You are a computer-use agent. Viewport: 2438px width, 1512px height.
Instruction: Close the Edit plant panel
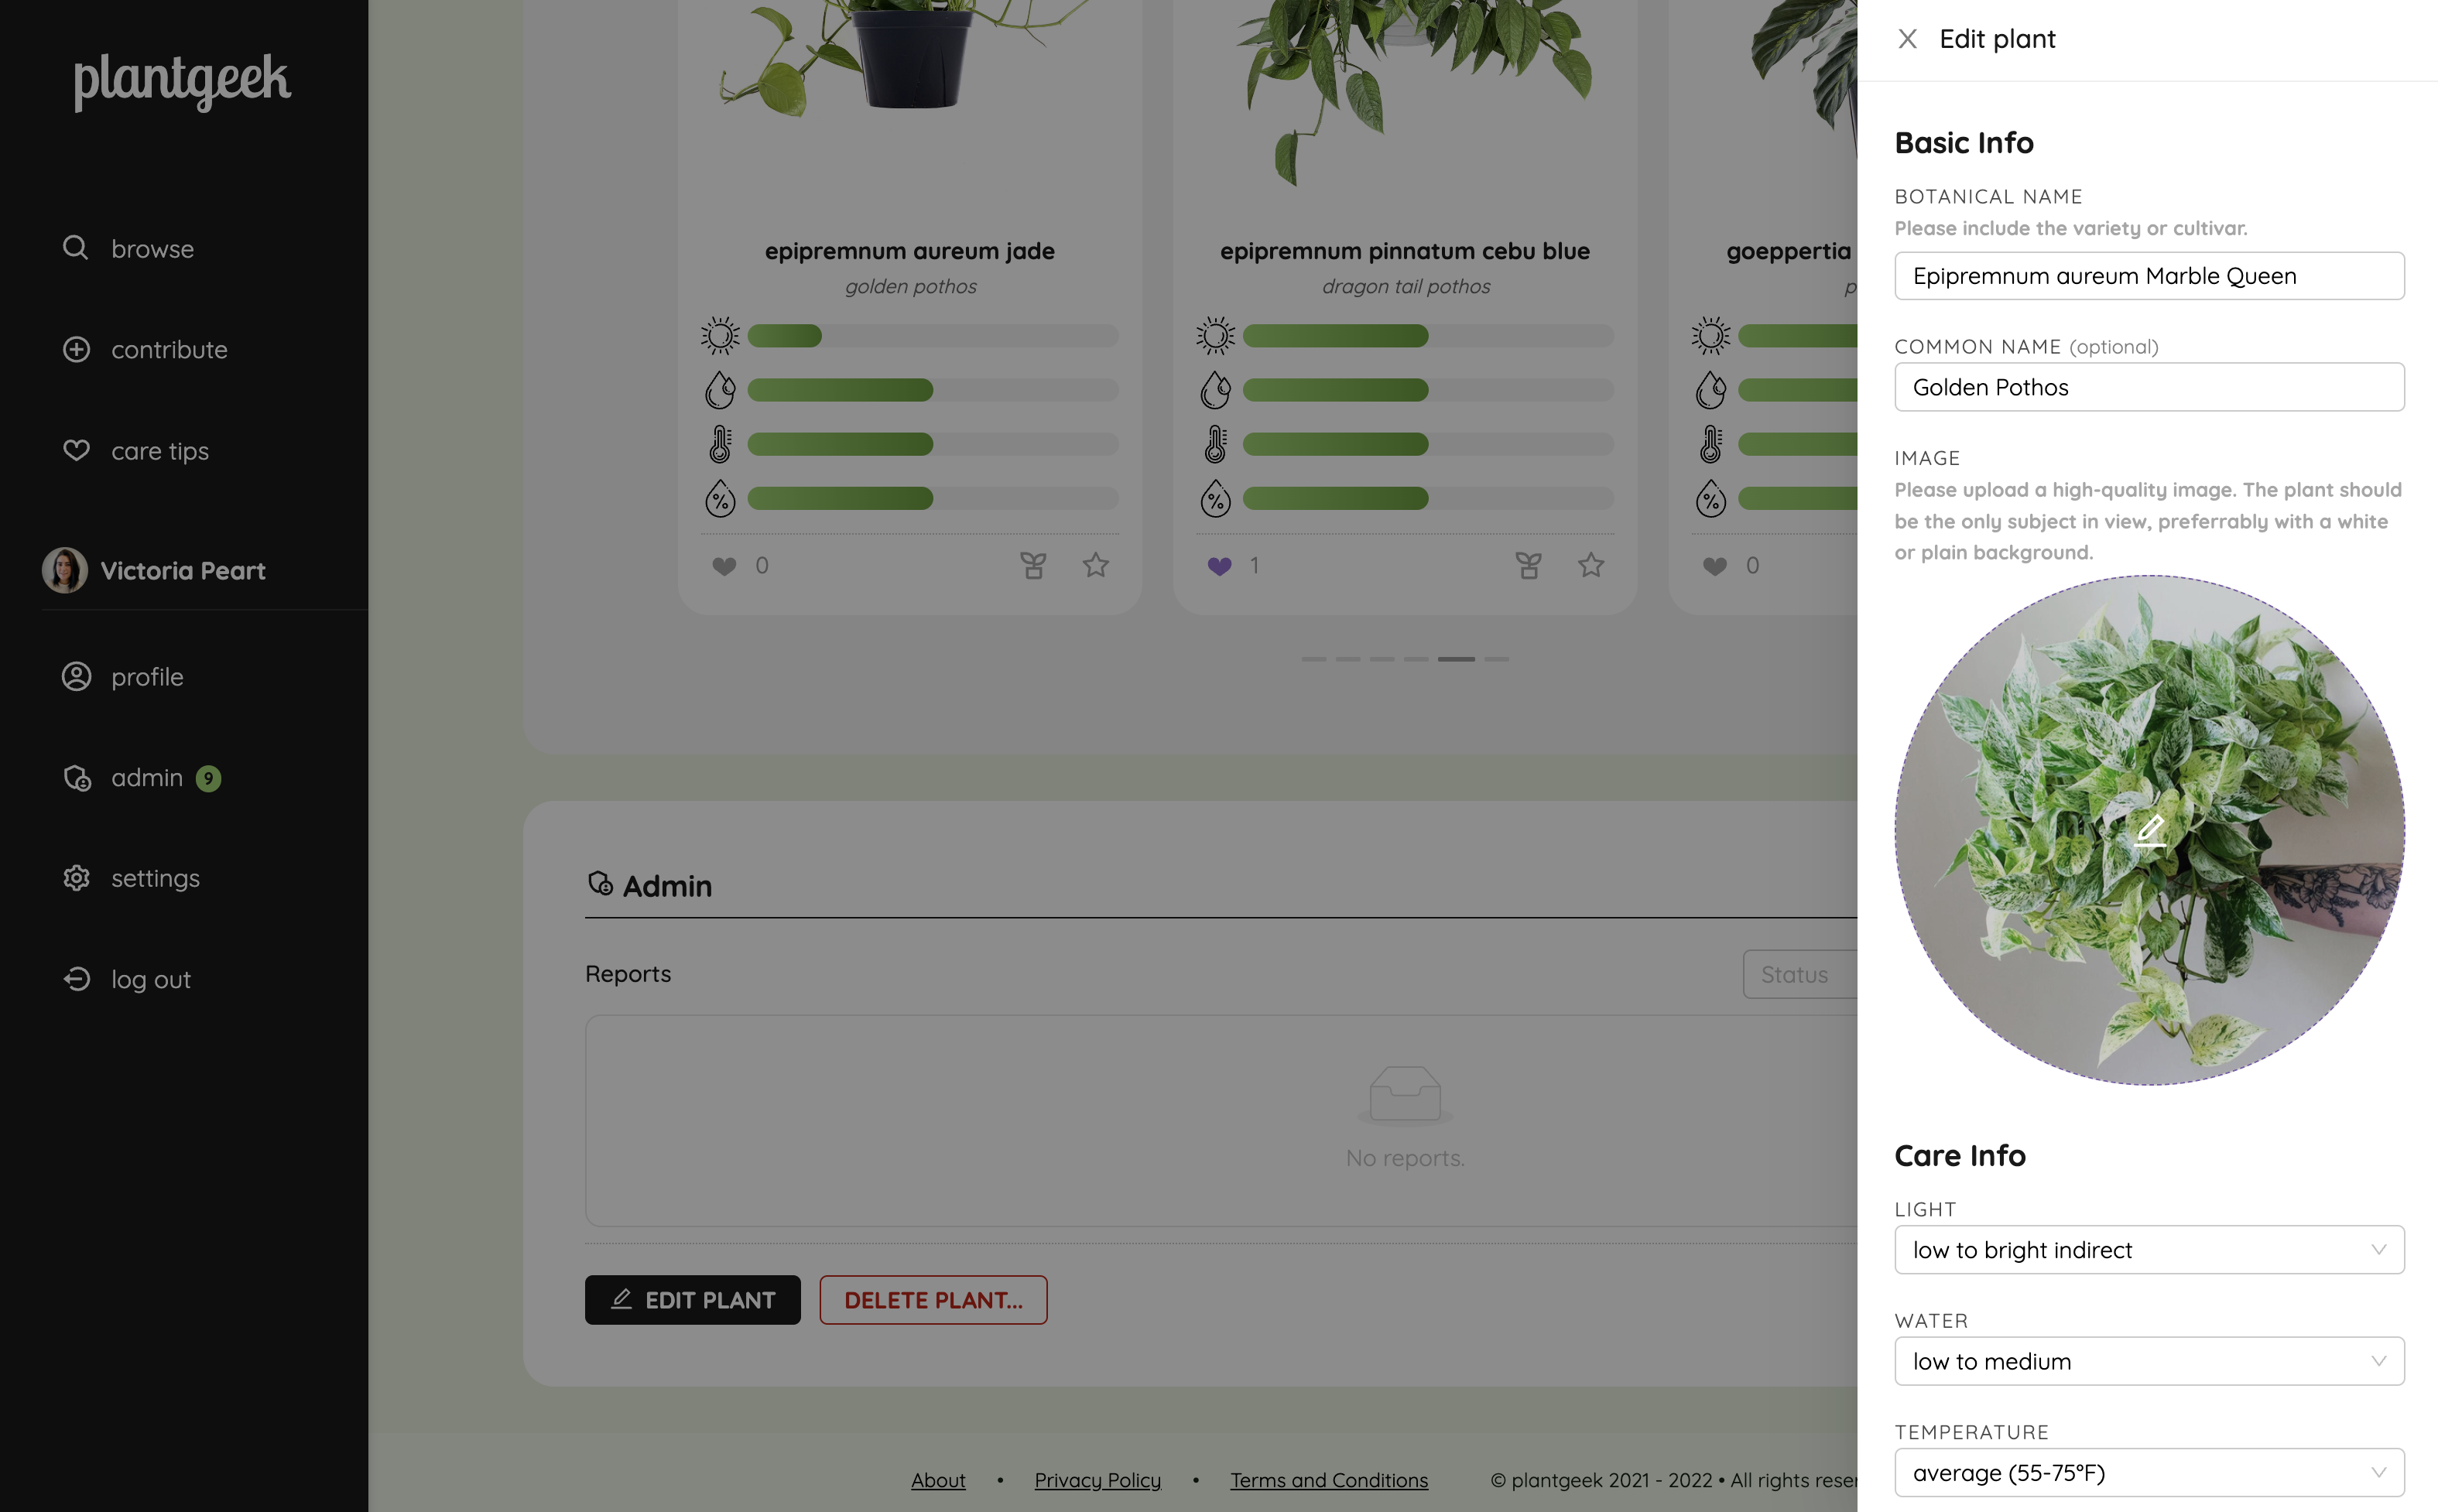click(x=1907, y=39)
